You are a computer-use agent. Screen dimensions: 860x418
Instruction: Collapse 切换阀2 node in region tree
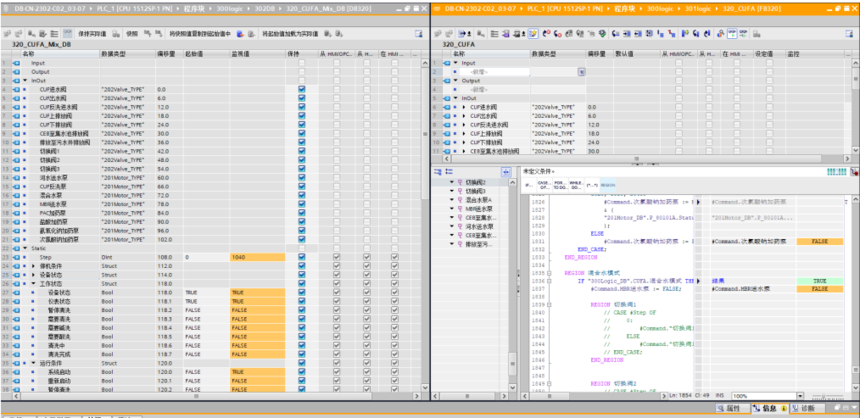pyautogui.click(x=452, y=182)
